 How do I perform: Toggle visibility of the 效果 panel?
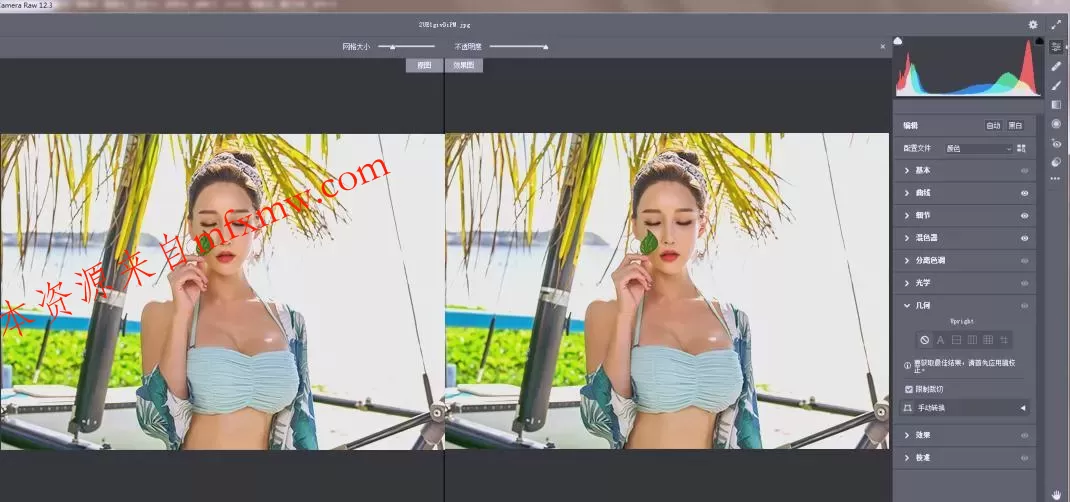point(1024,435)
